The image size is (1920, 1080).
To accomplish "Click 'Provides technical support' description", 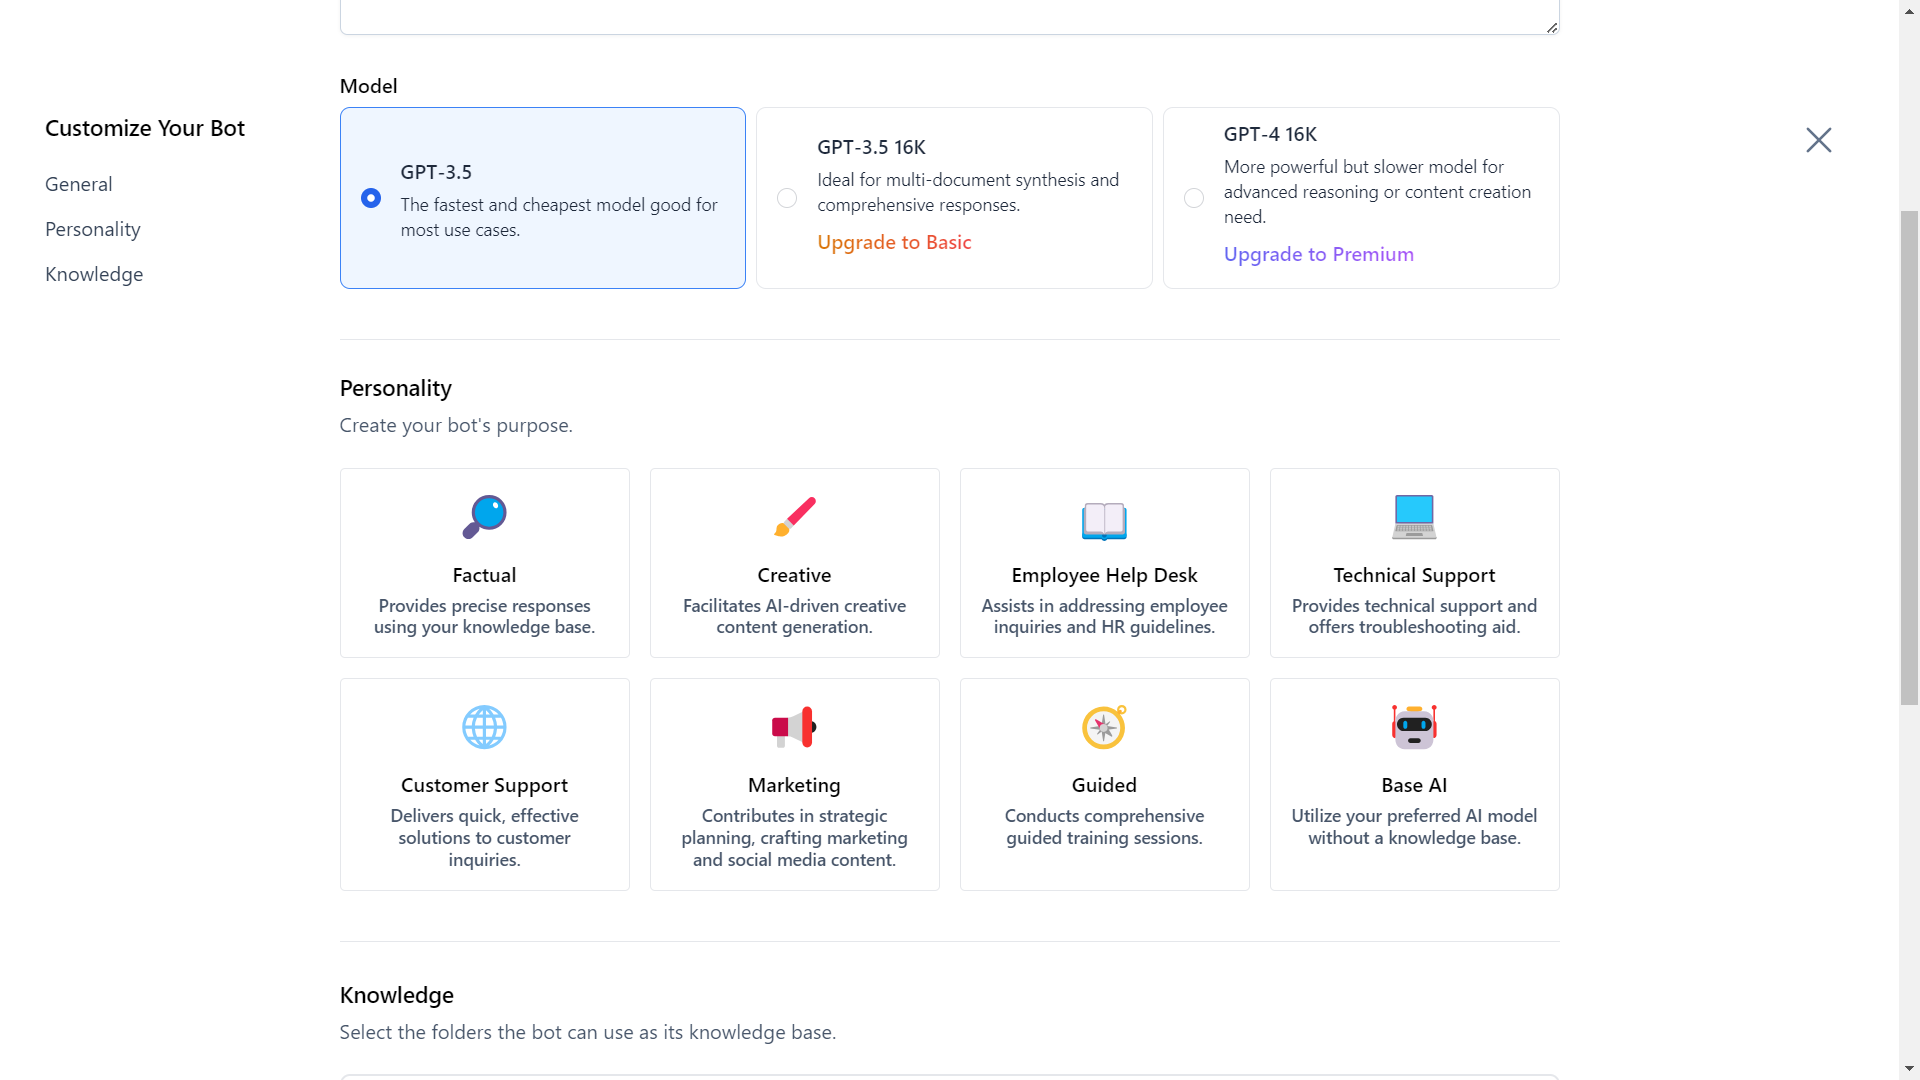I will click(1414, 616).
